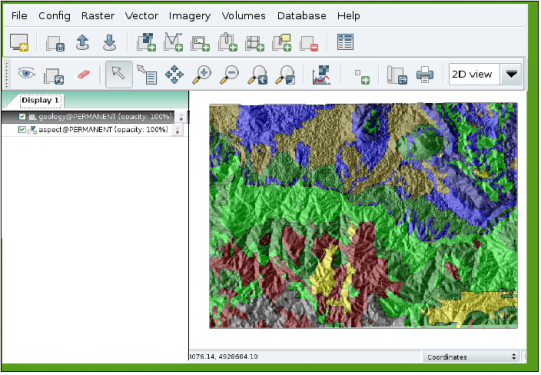Select the Zoom out magnifier tool
This screenshot has width=541, height=375.
[x=229, y=75]
